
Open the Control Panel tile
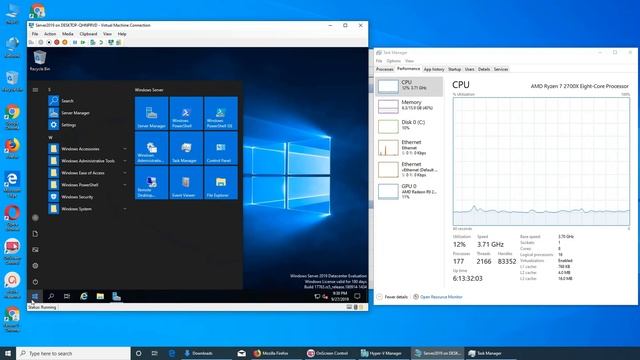point(221,148)
